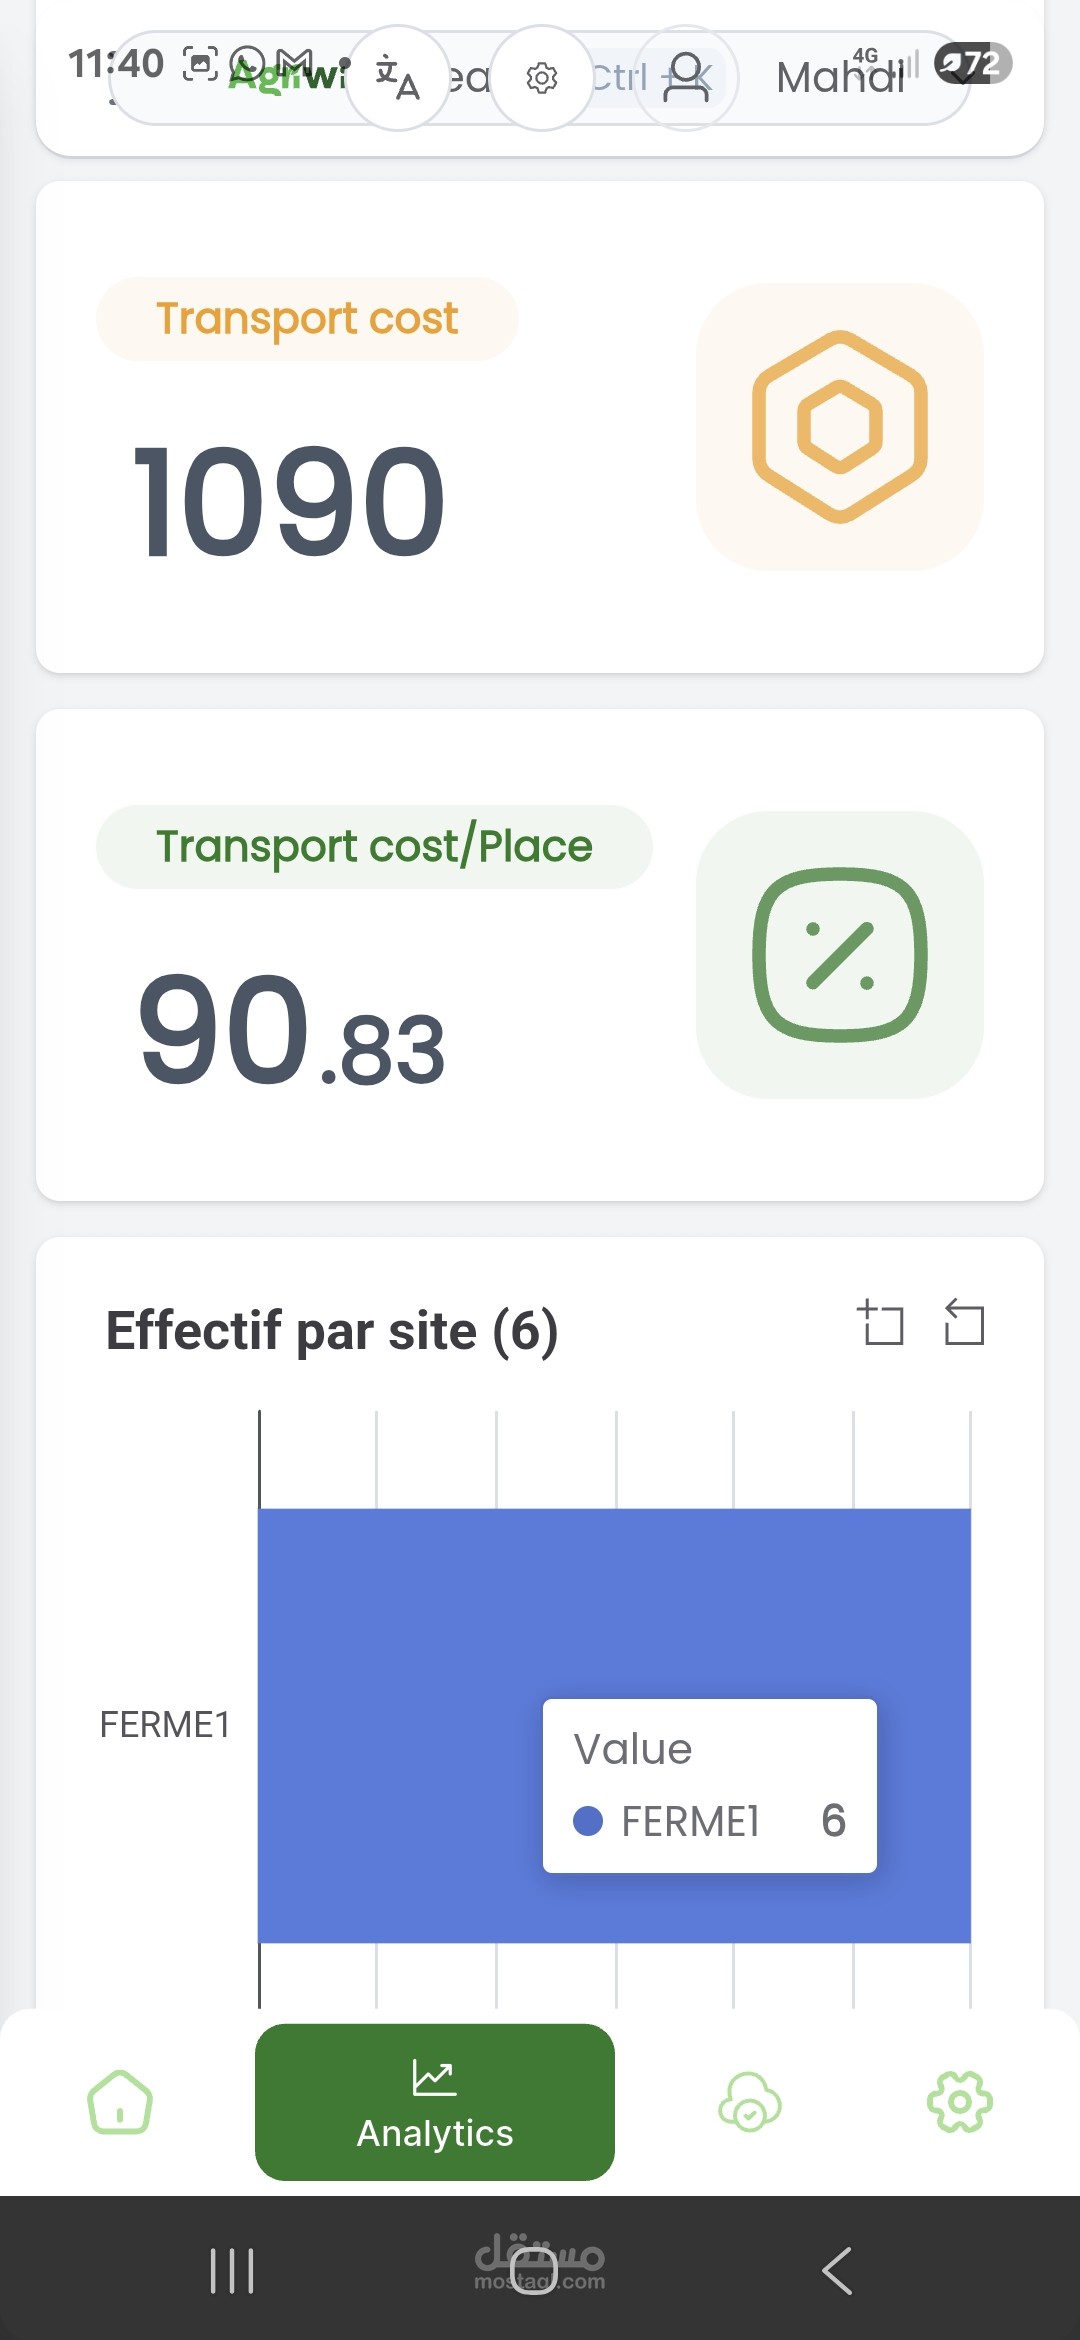Click the FERME1 axis label
This screenshot has width=1080, height=2340.
point(165,1725)
